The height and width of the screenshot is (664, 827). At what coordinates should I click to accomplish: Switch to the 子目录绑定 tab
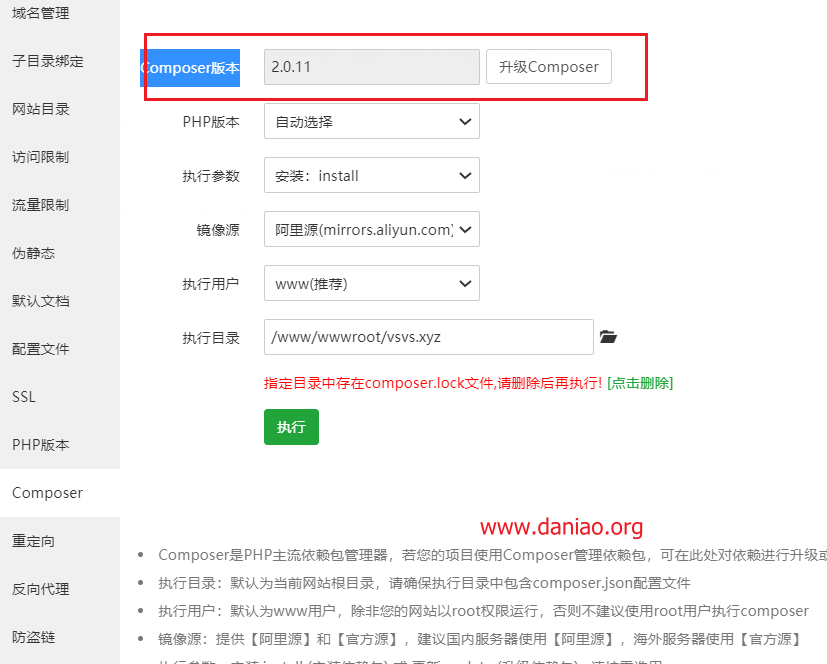pyautogui.click(x=47, y=61)
